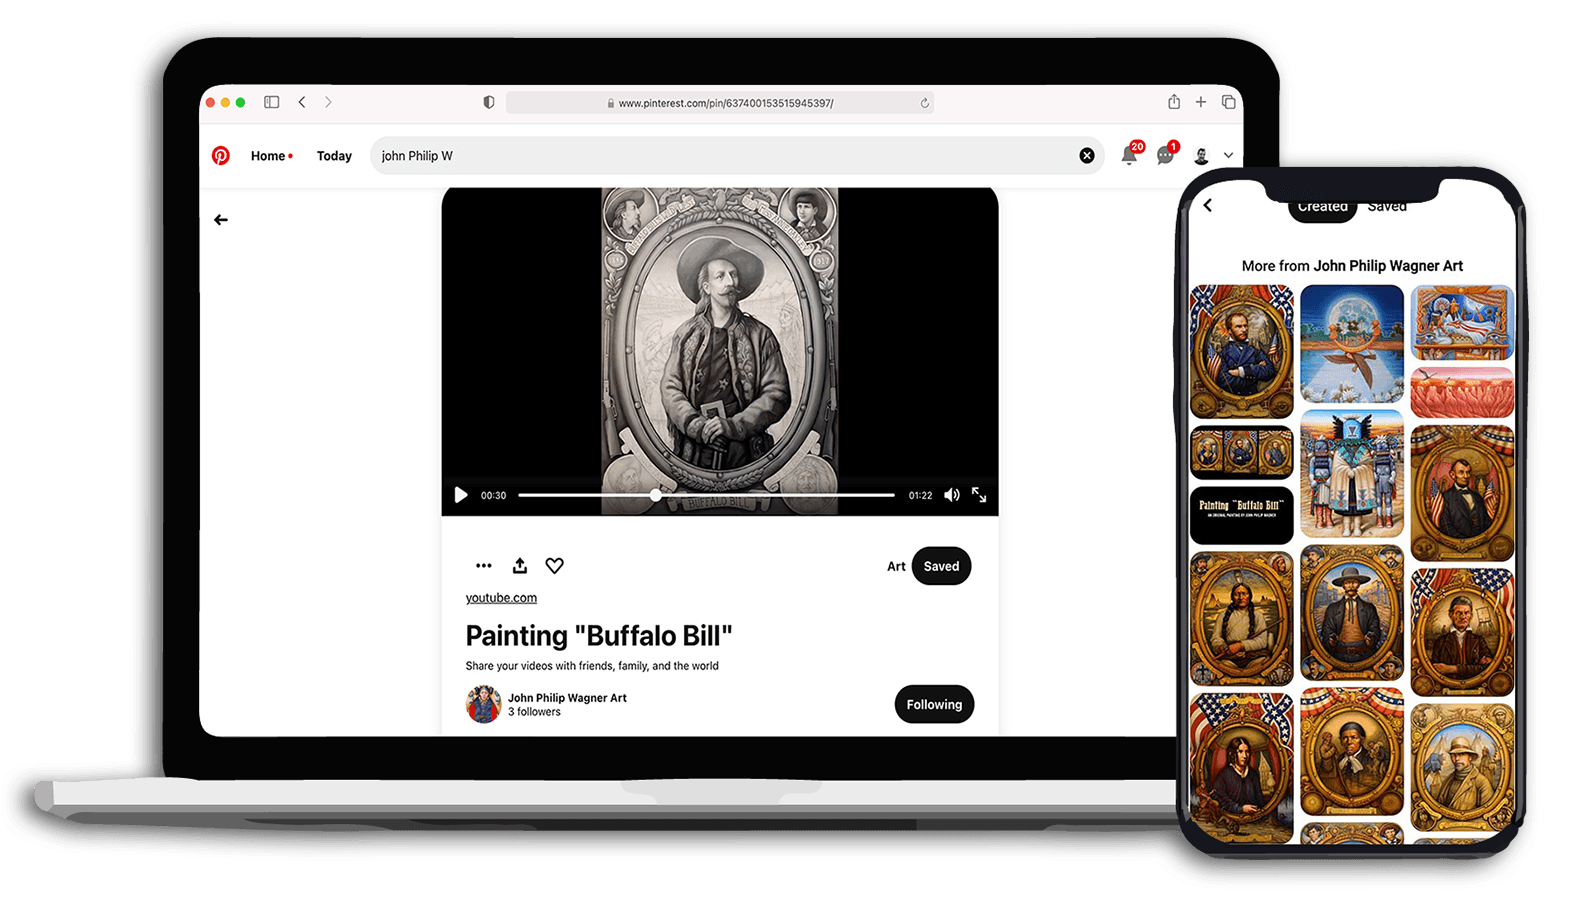Select the Today menu item
Image resolution: width=1582 pixels, height=900 pixels.
334,156
